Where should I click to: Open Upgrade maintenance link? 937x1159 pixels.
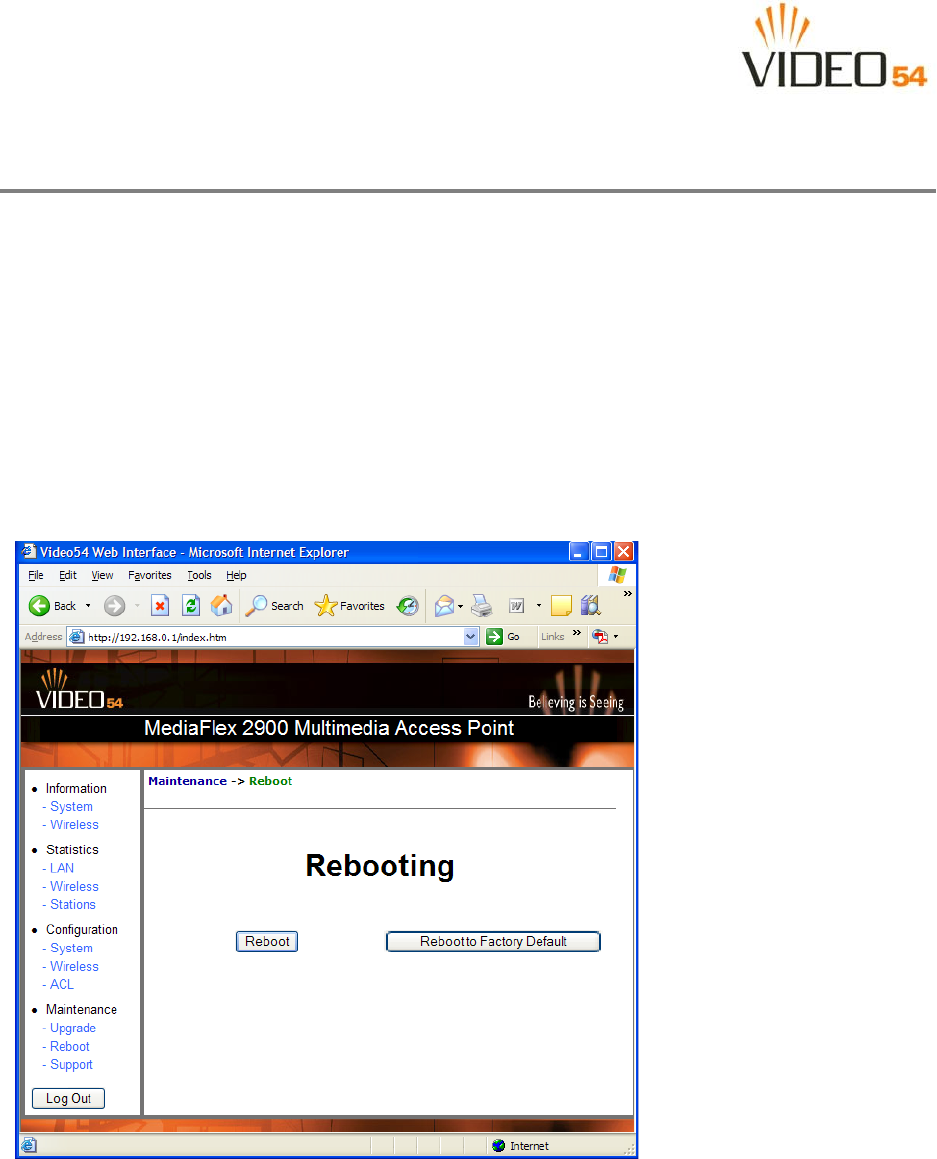coord(72,1027)
